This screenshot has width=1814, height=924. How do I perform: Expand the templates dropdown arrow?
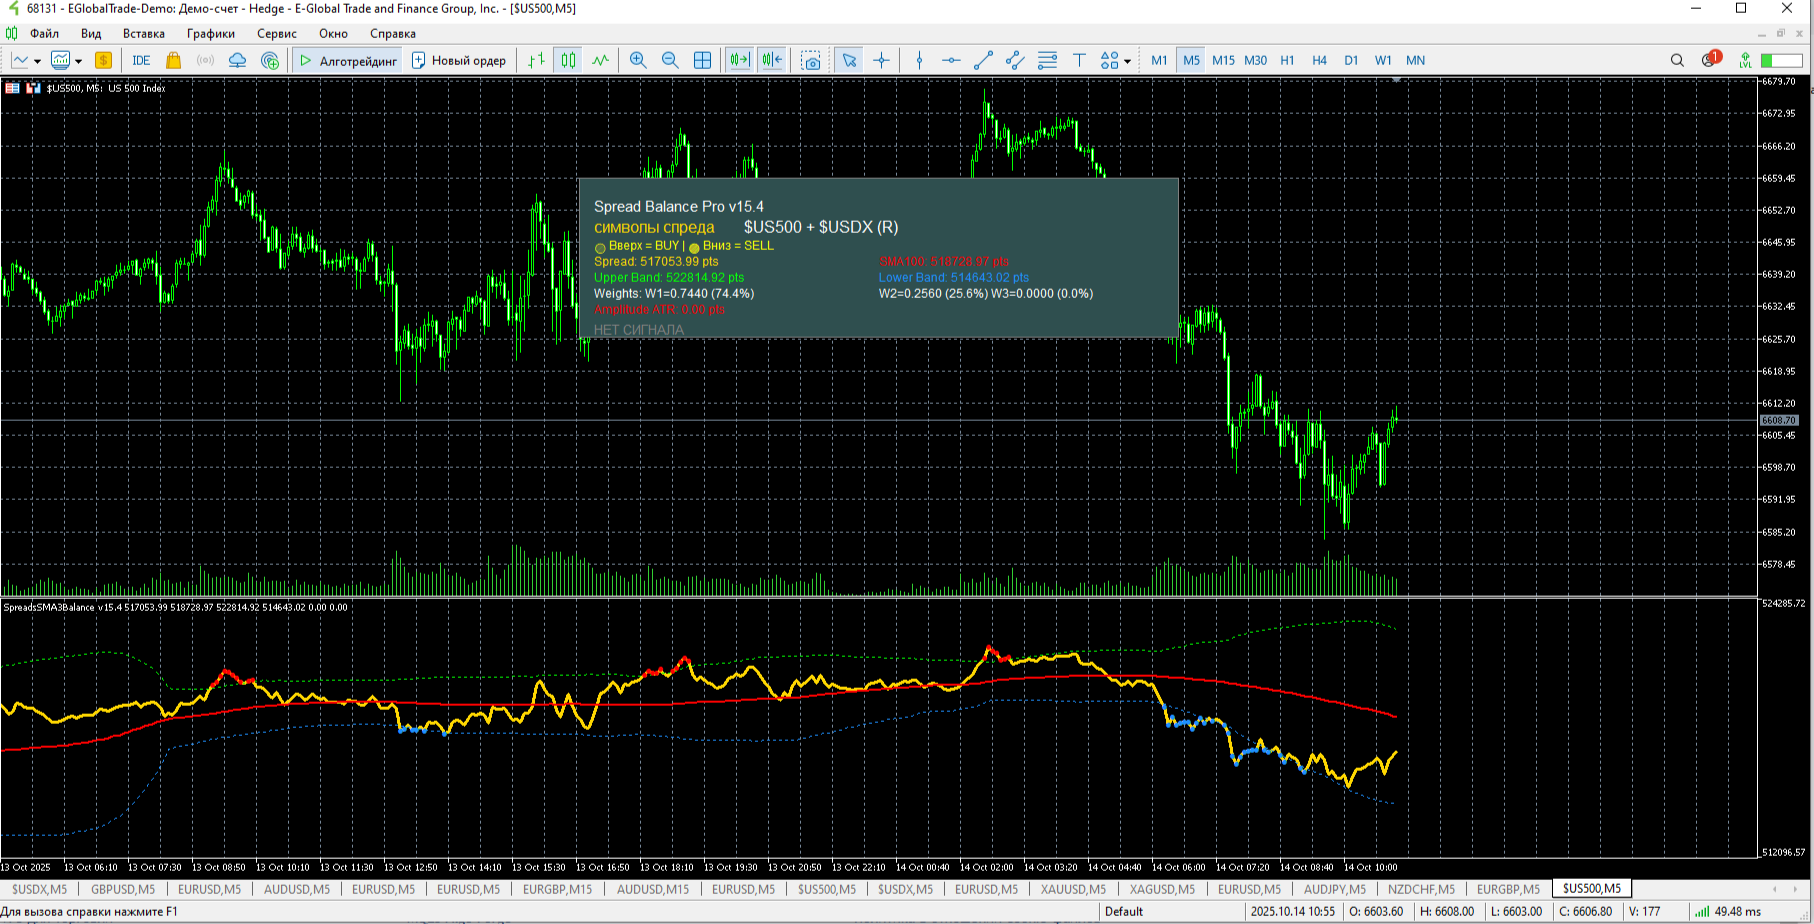point(78,61)
